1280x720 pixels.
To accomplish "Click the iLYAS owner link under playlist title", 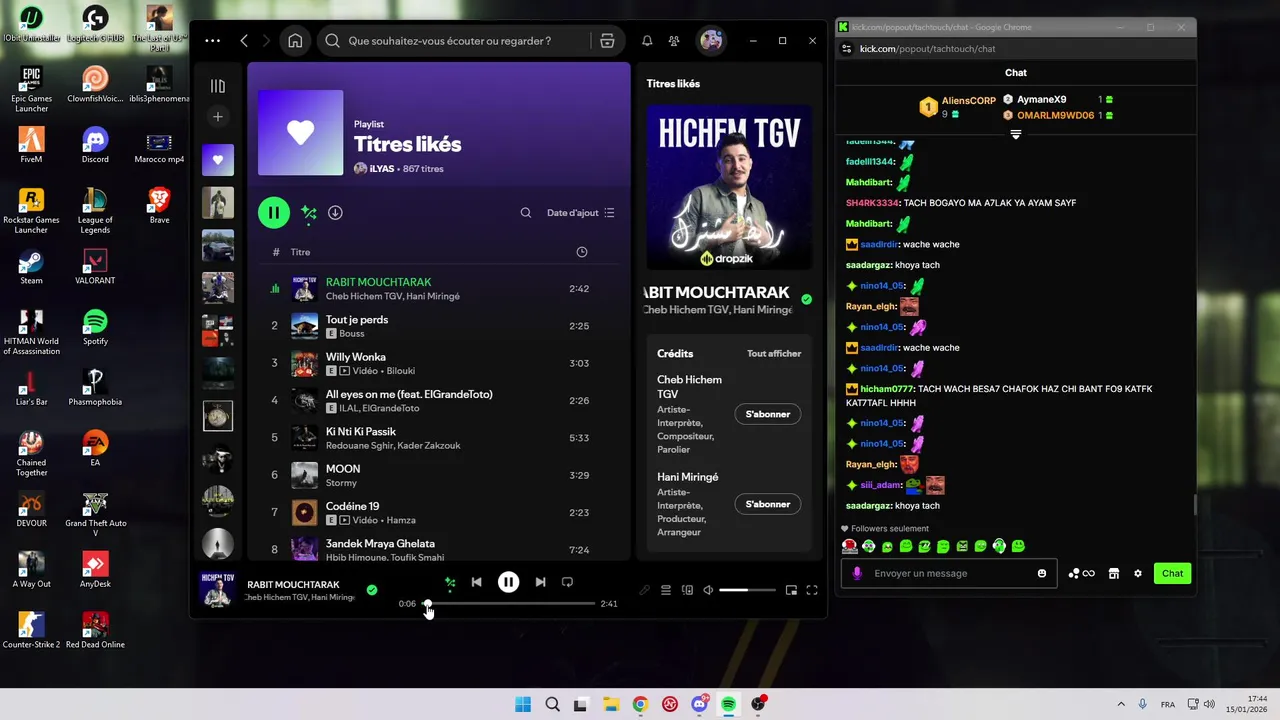I will [383, 169].
